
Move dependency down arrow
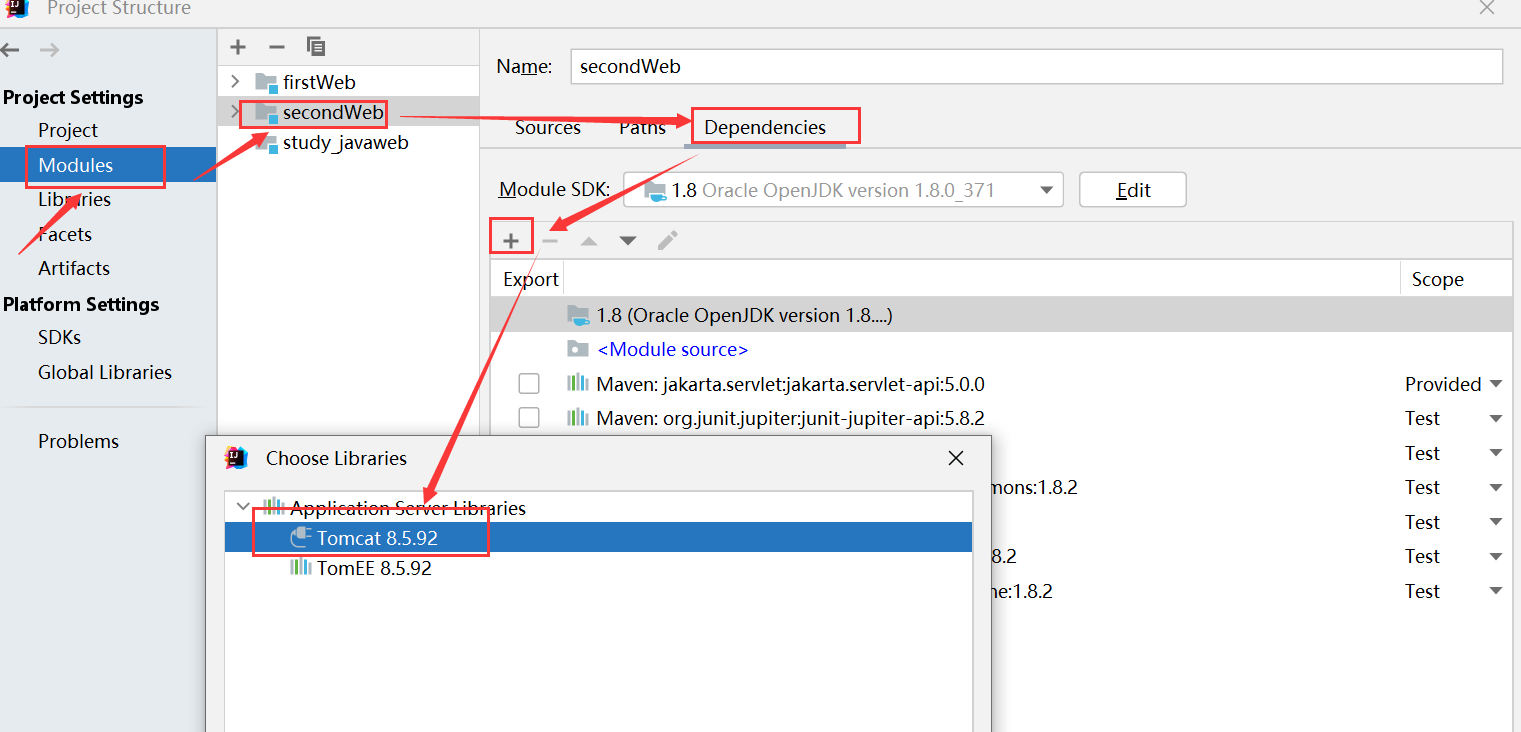[628, 241]
